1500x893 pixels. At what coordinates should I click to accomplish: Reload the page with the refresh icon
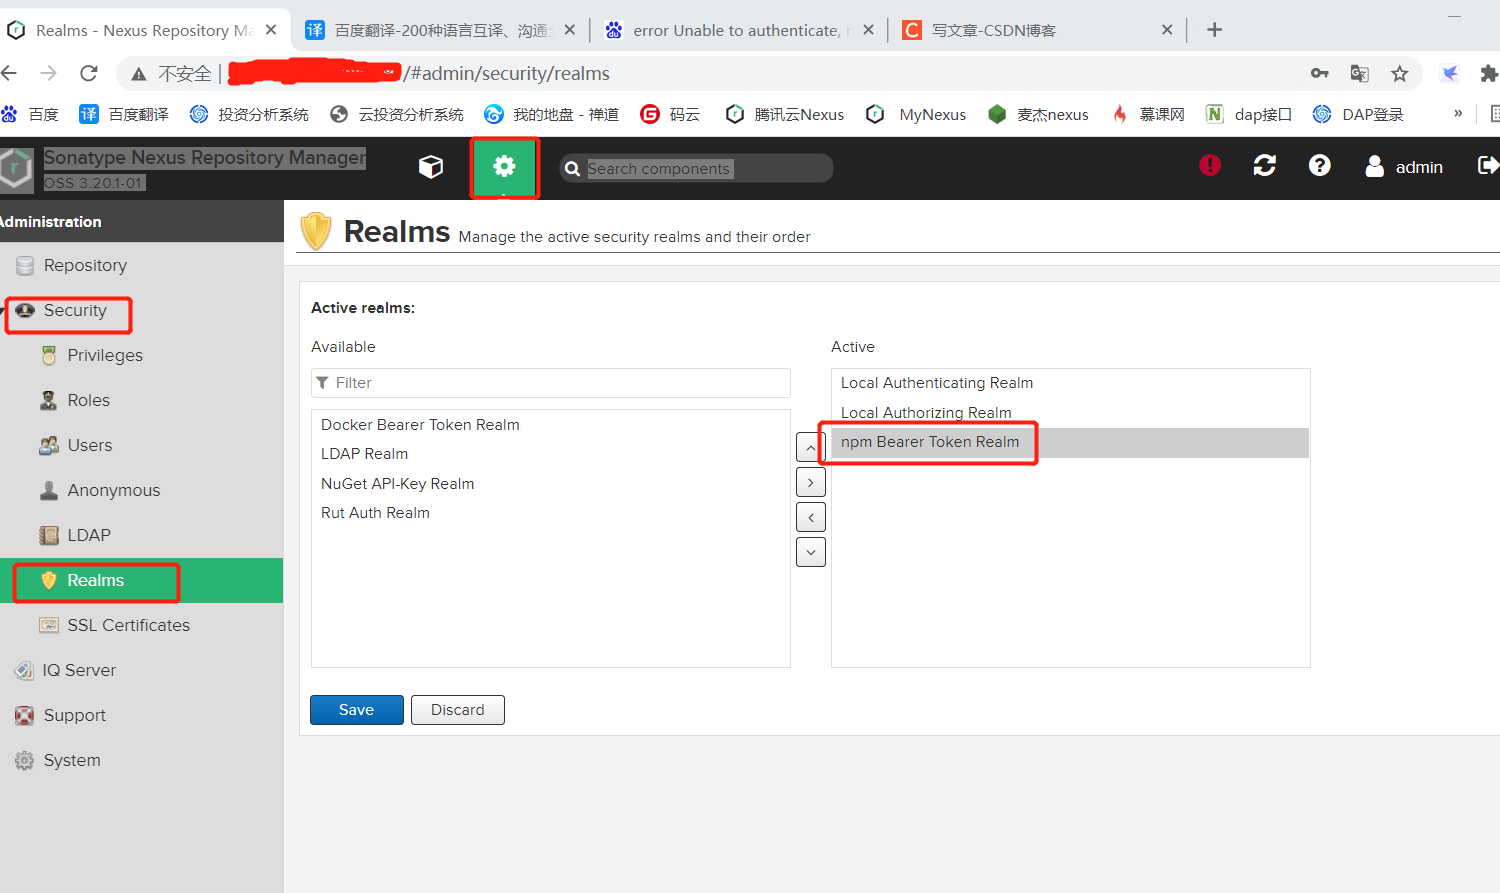coord(89,73)
